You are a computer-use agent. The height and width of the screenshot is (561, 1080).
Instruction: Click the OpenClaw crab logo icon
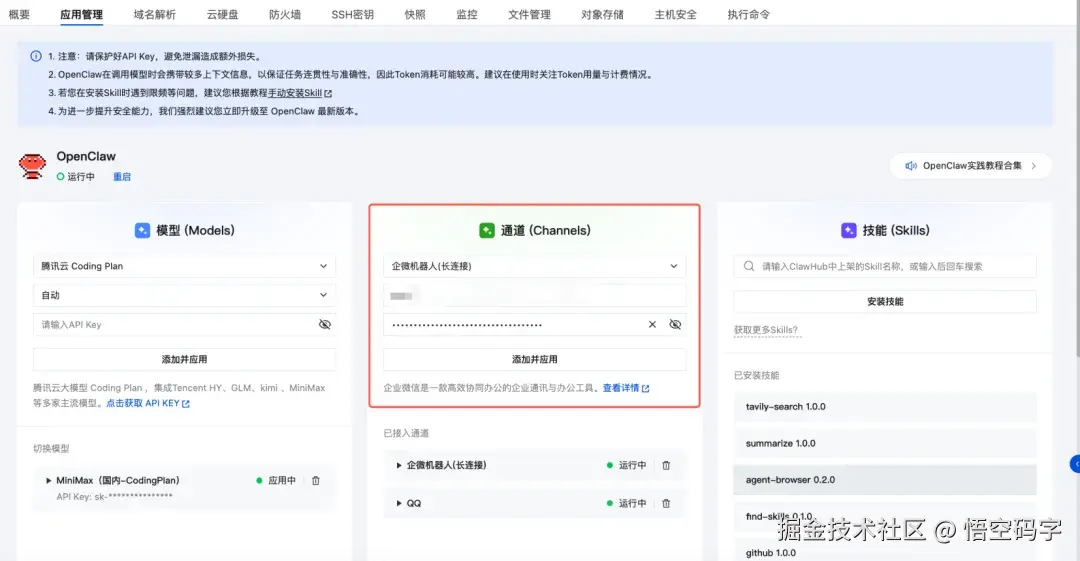32,166
